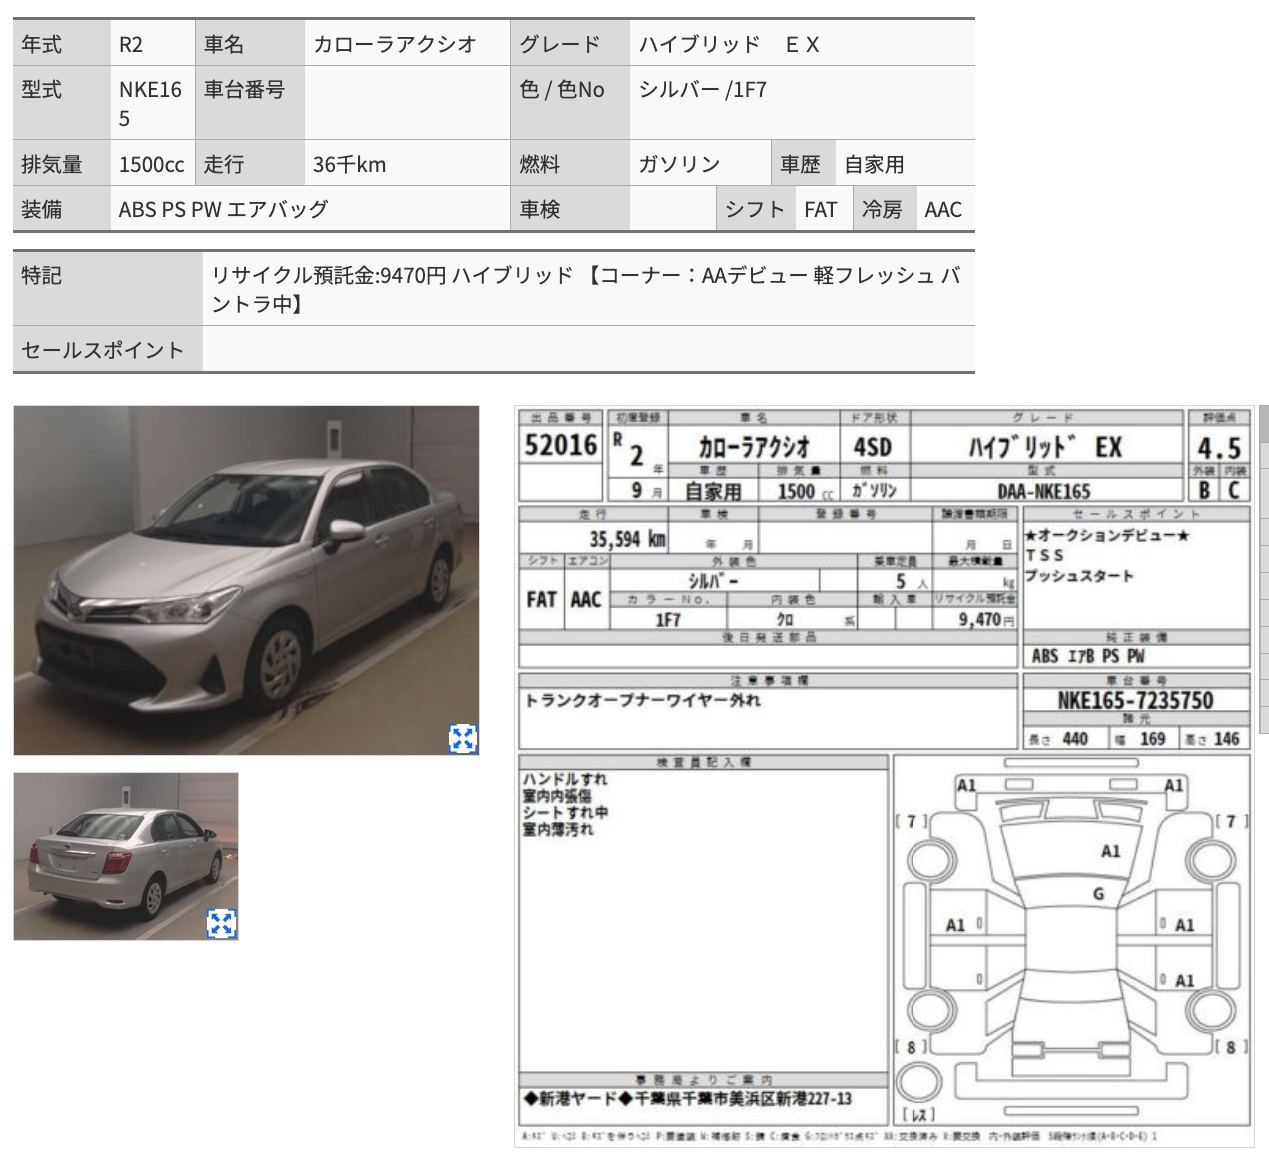1269x1163 pixels.
Task: Click the トランクオープナーワイヤー外れ note
Action: click(642, 701)
